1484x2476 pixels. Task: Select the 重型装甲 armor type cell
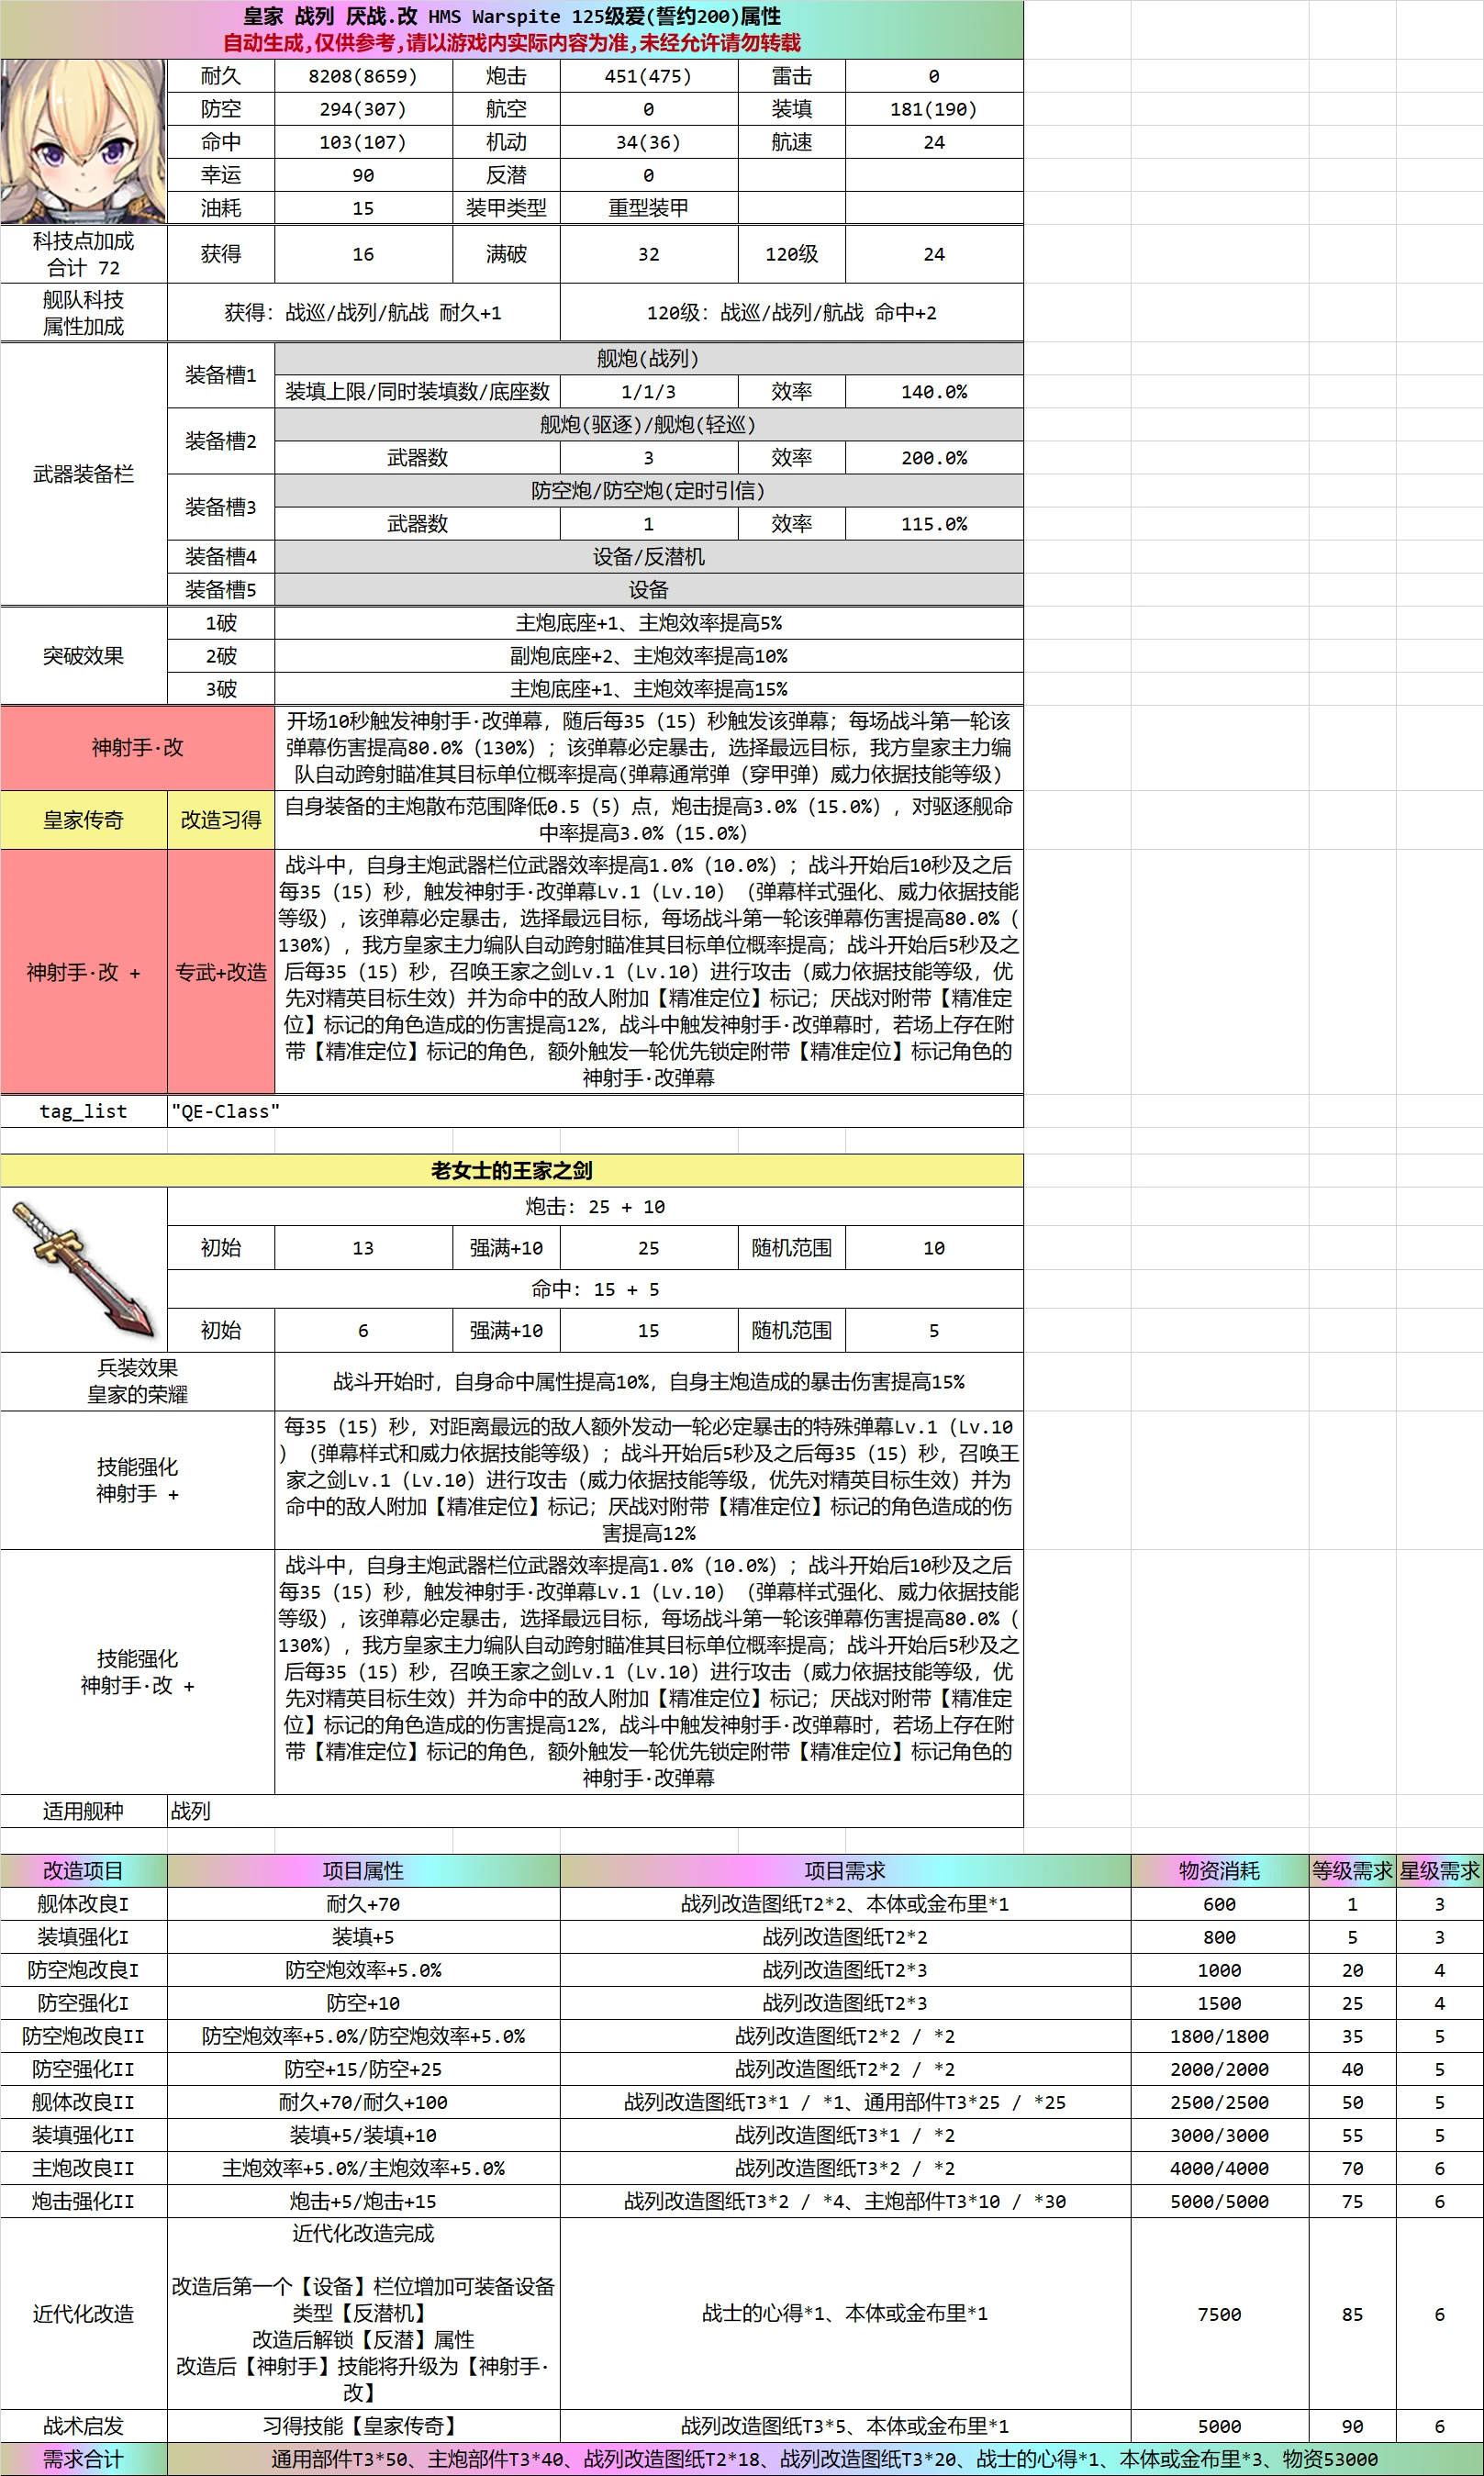(x=648, y=208)
